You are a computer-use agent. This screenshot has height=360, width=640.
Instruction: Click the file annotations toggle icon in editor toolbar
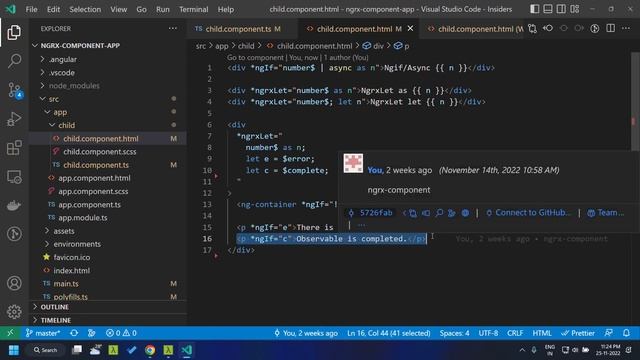coord(595,29)
